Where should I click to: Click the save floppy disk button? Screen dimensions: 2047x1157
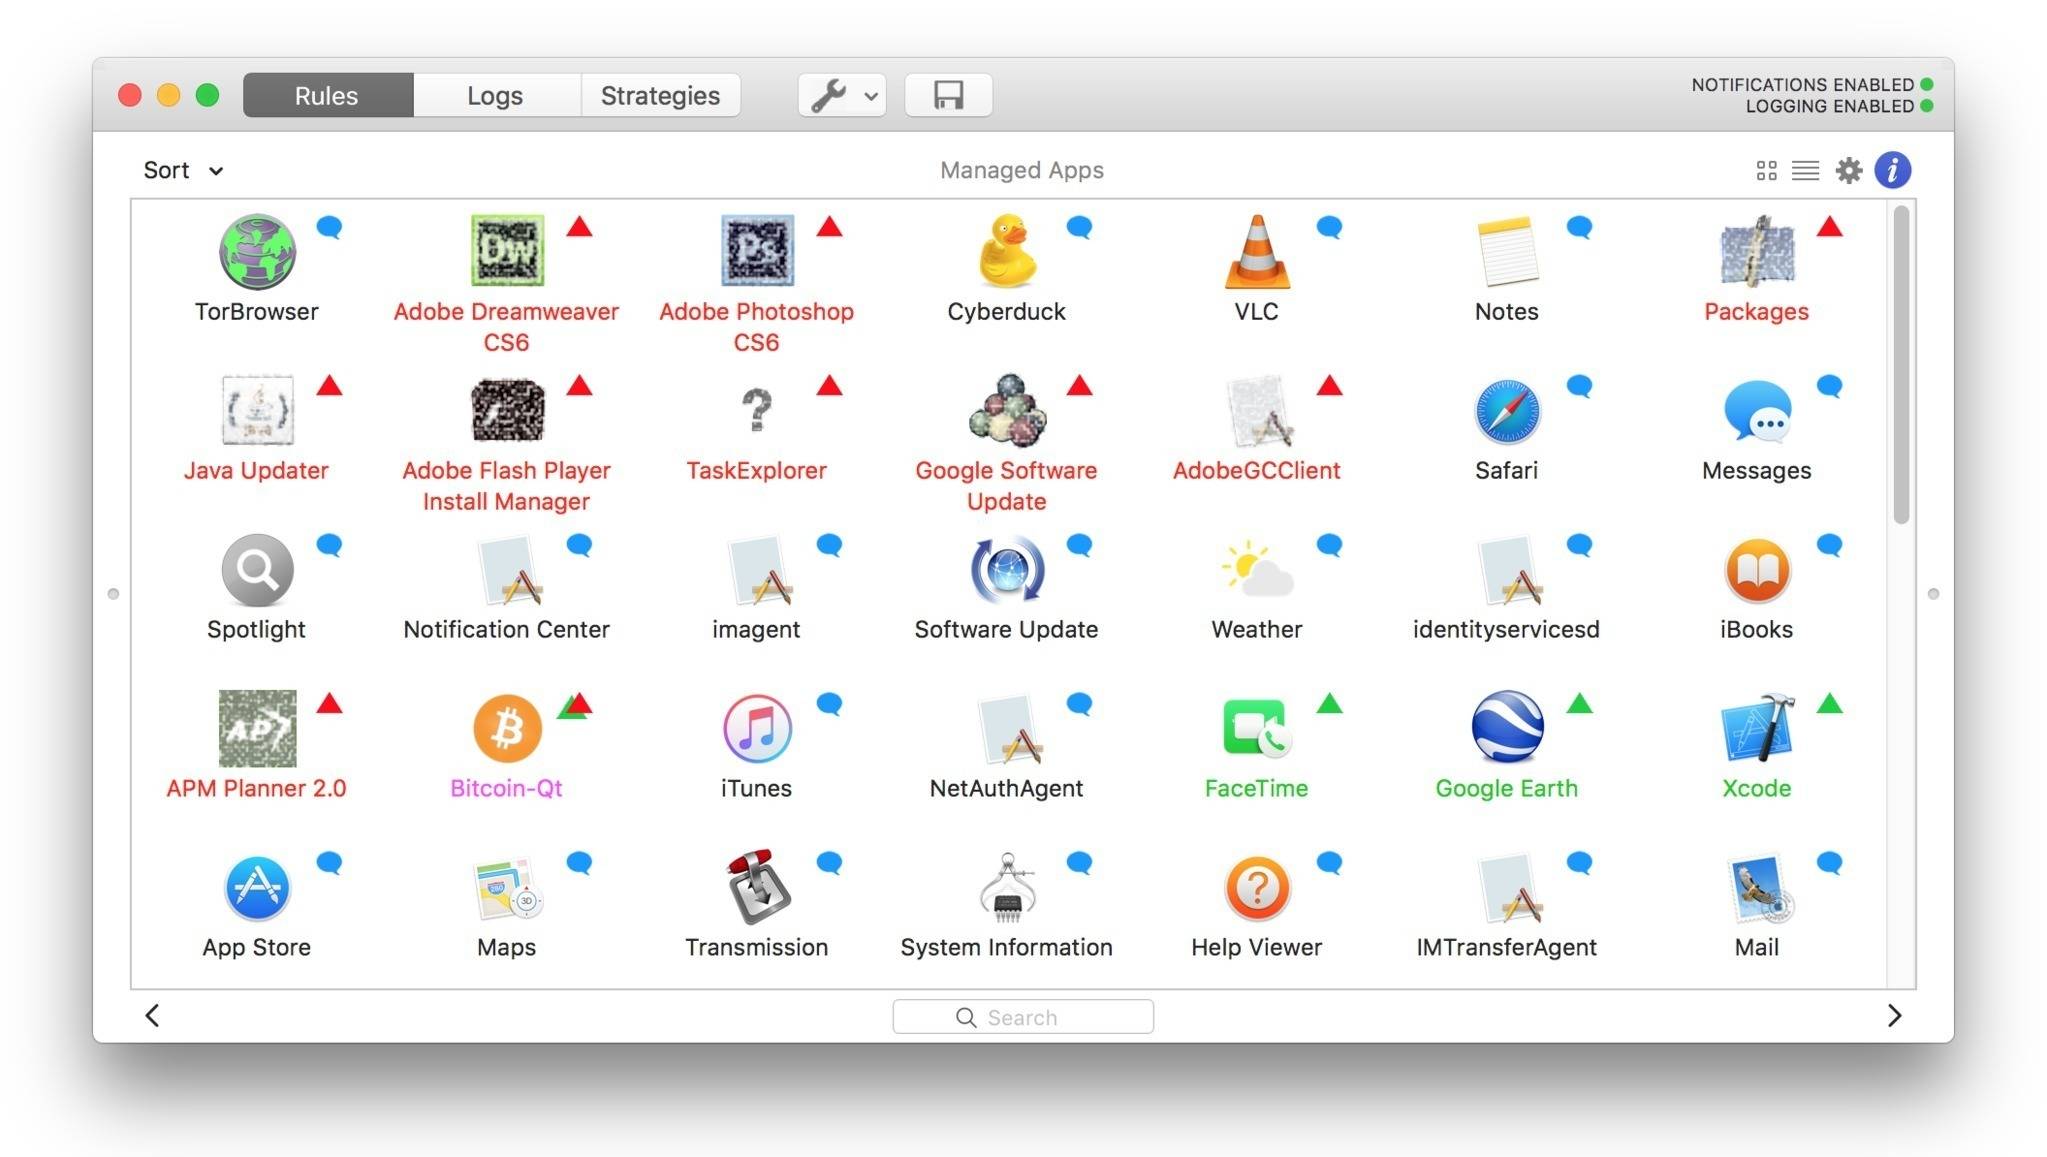[948, 95]
